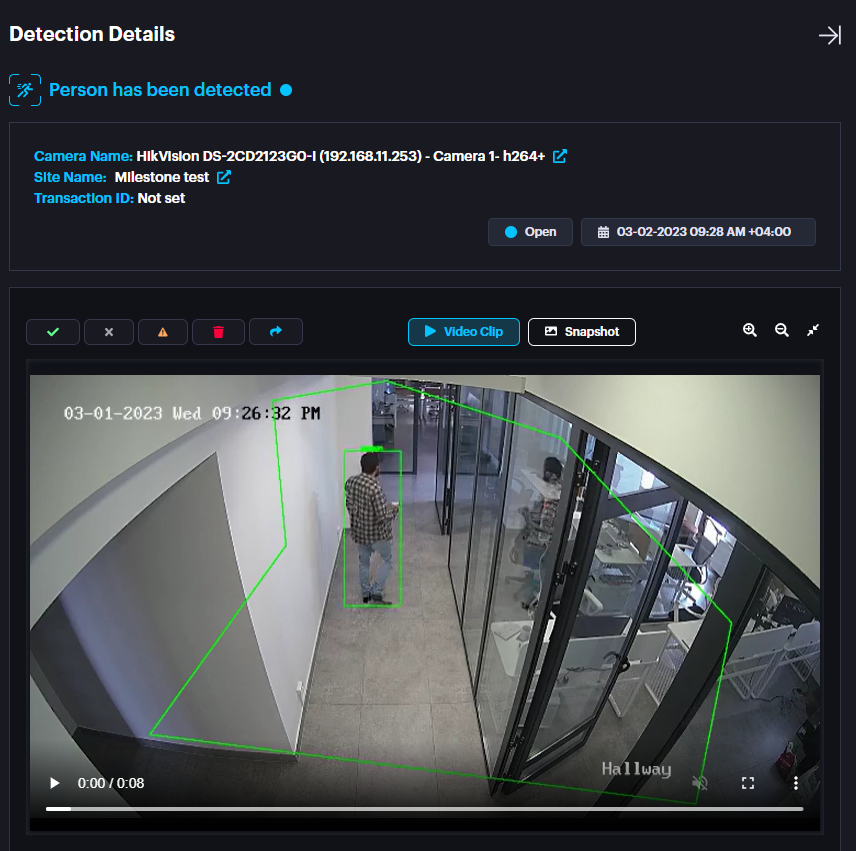Viewport: 856px width, 851px height.
Task: Click the green checkmark approve button
Action: pyautogui.click(x=53, y=332)
